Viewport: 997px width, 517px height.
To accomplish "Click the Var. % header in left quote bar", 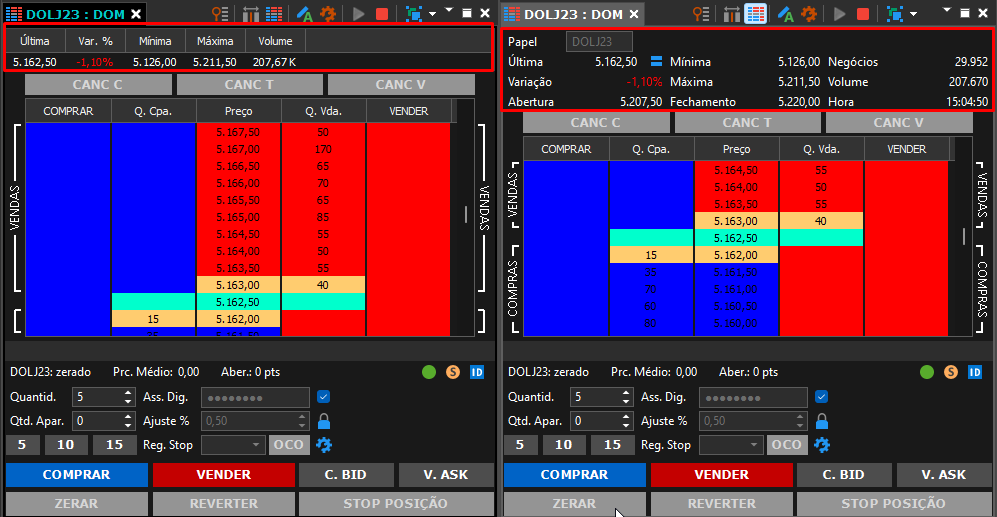I will pos(95,41).
